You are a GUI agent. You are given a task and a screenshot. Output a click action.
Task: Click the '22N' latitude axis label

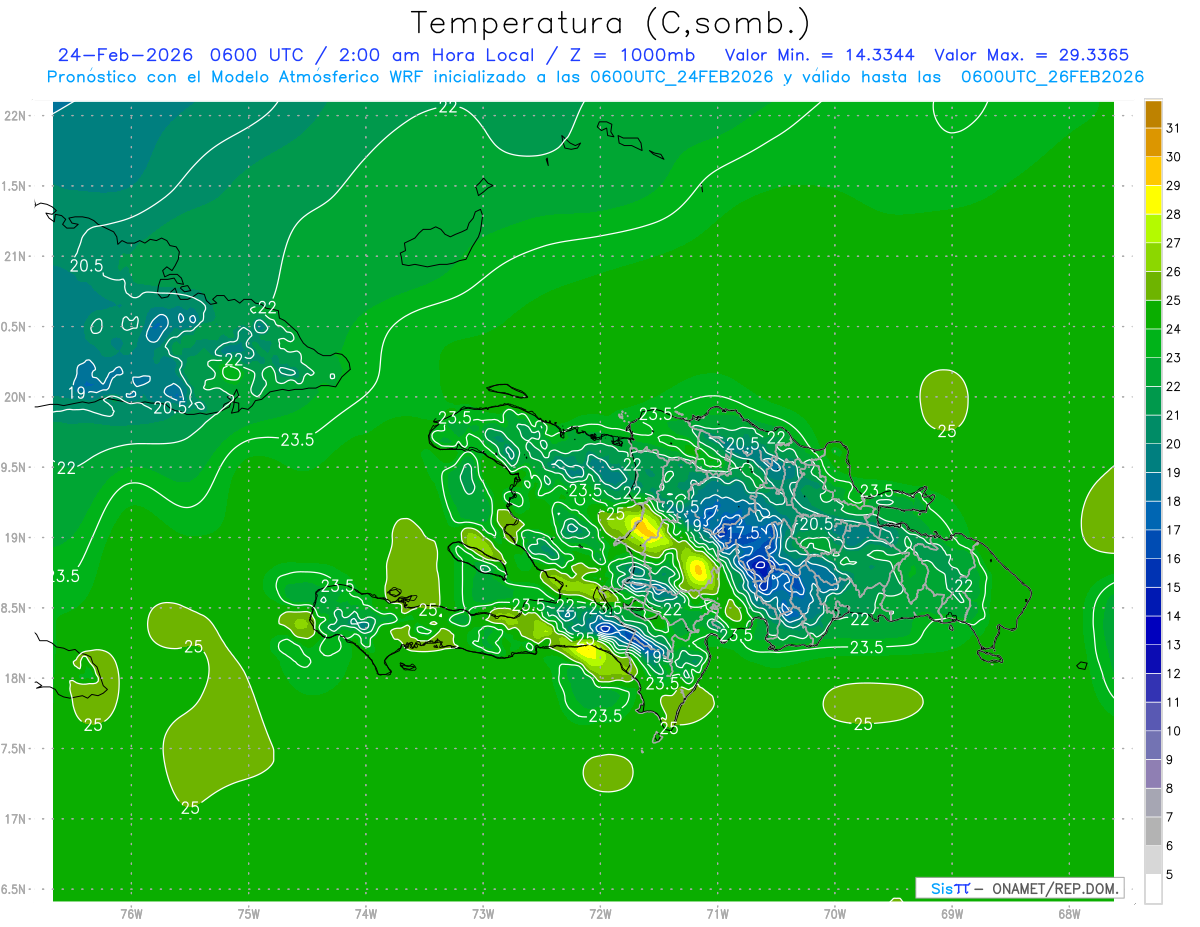[x=15, y=116]
